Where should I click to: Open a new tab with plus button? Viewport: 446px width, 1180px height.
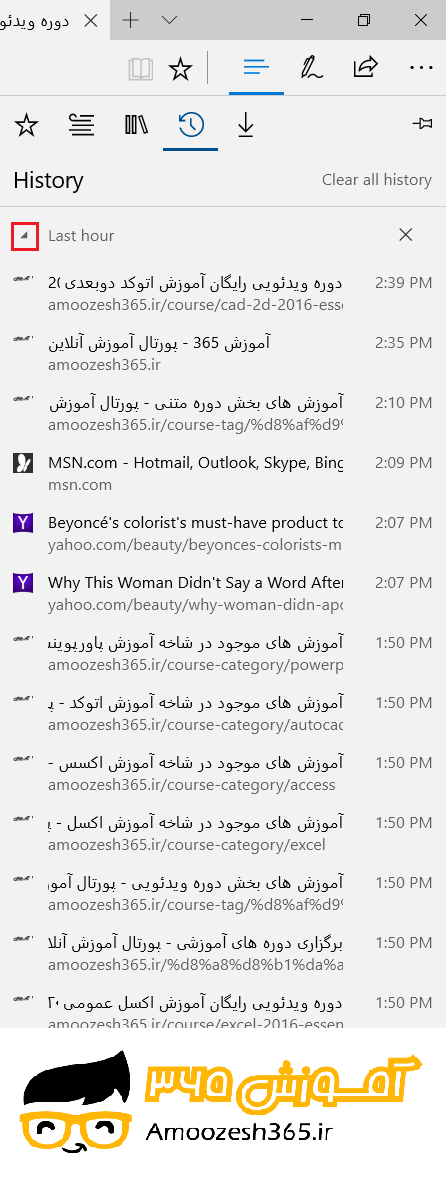[131, 20]
